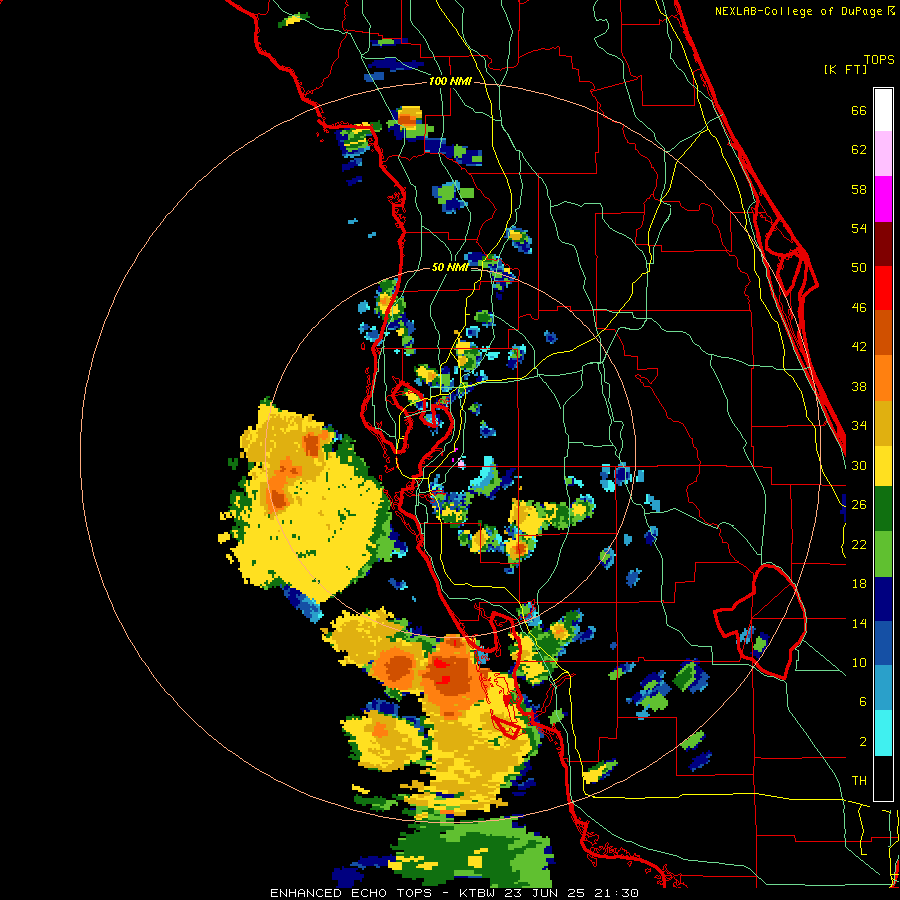
Task: Pick the magenta legend swatch
Action: pos(883,199)
